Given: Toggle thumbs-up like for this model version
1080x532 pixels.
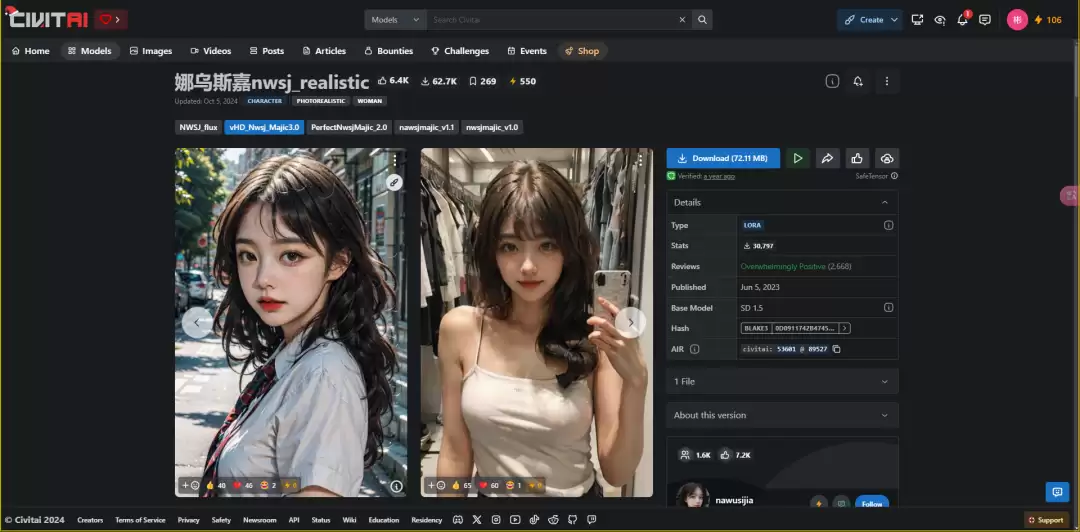Looking at the screenshot, I should (x=856, y=158).
